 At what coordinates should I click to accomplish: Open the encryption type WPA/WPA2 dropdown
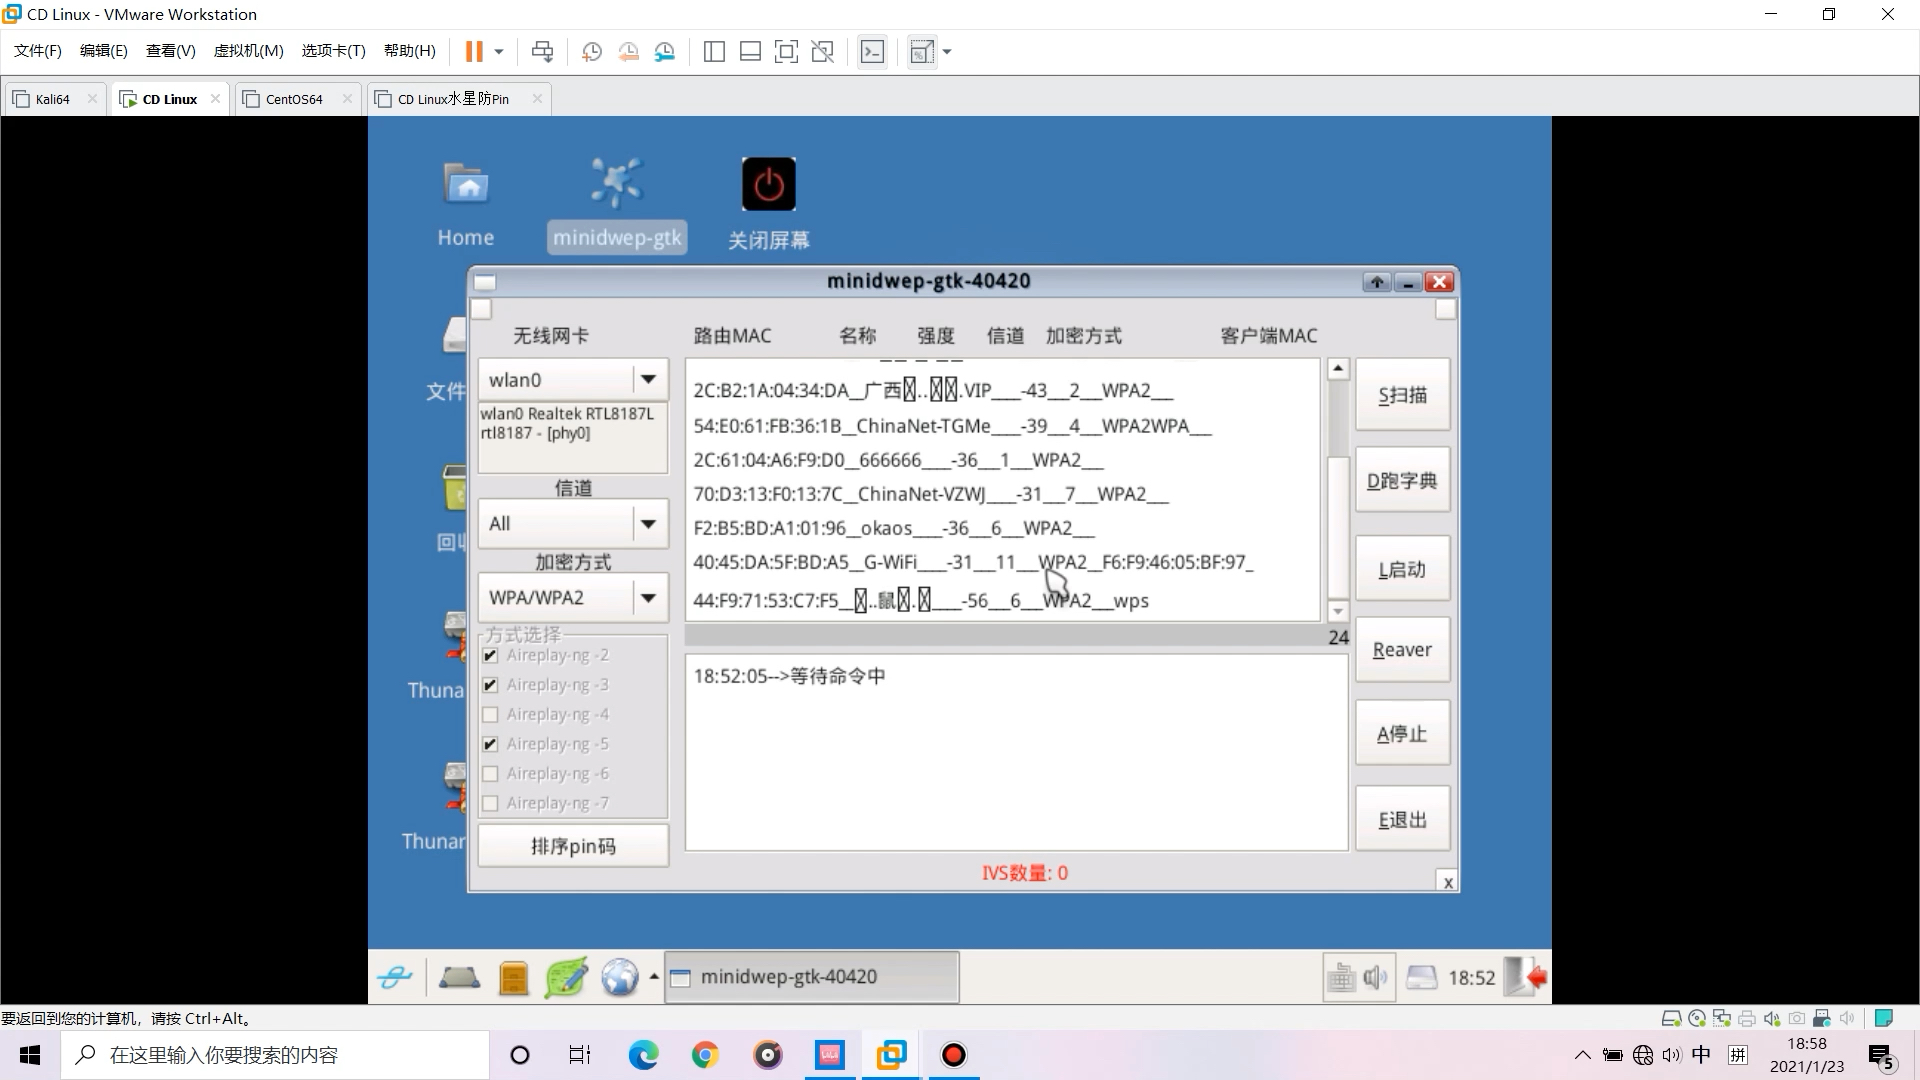(649, 597)
